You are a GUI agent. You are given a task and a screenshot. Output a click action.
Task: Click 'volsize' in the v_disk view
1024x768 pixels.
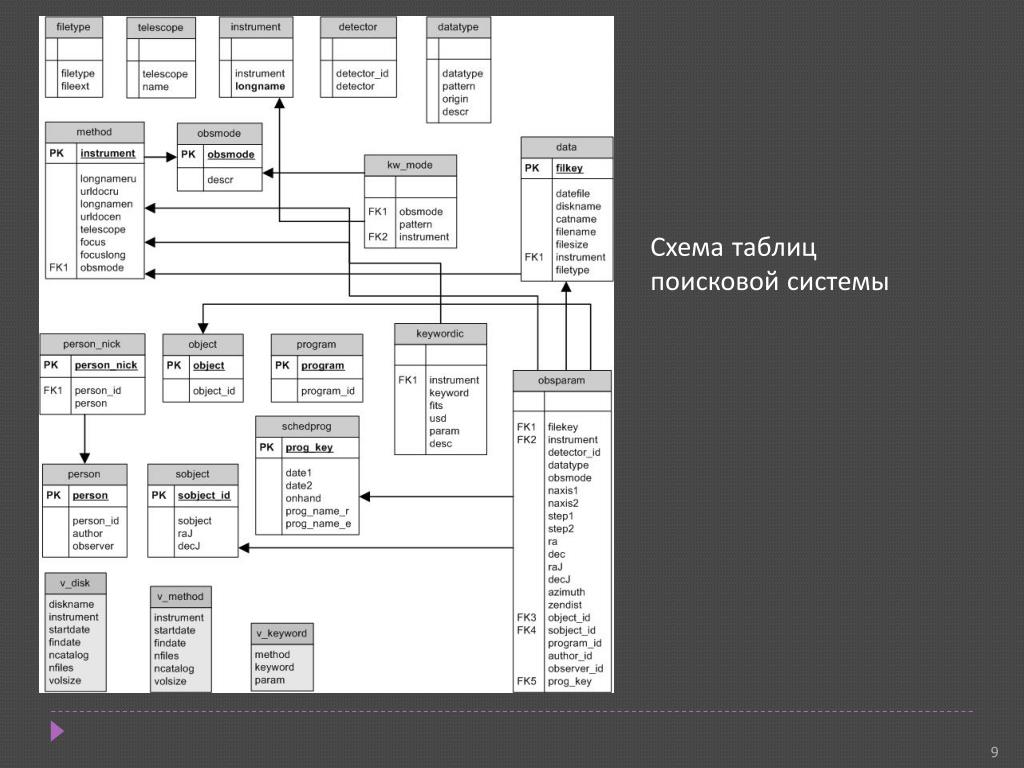65,680
